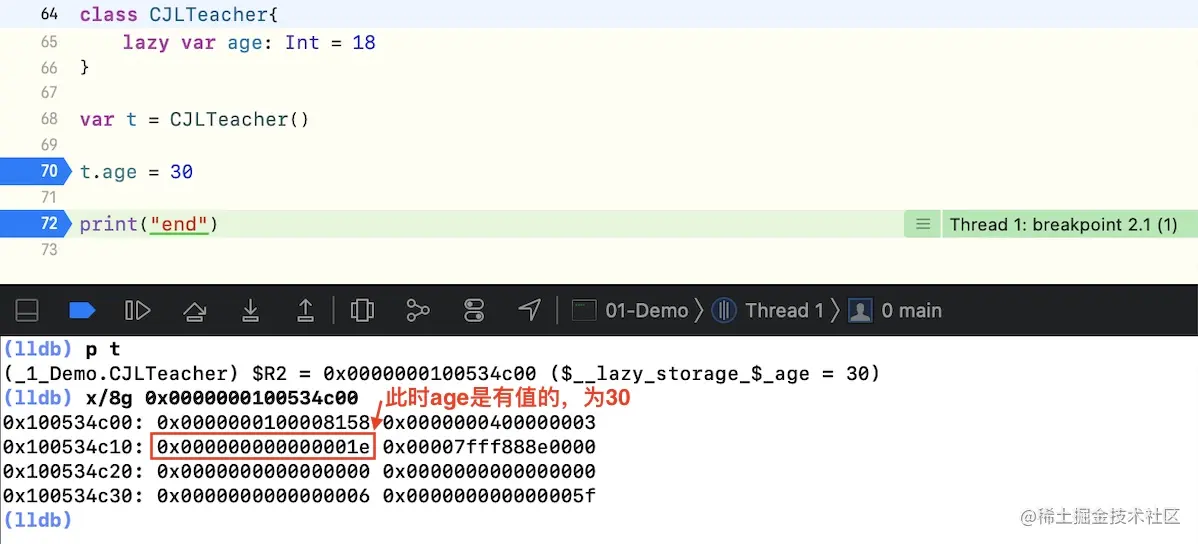Viewport: 1198px width, 544px height.
Task: Click line number 65 in gutter
Action: pos(49,41)
